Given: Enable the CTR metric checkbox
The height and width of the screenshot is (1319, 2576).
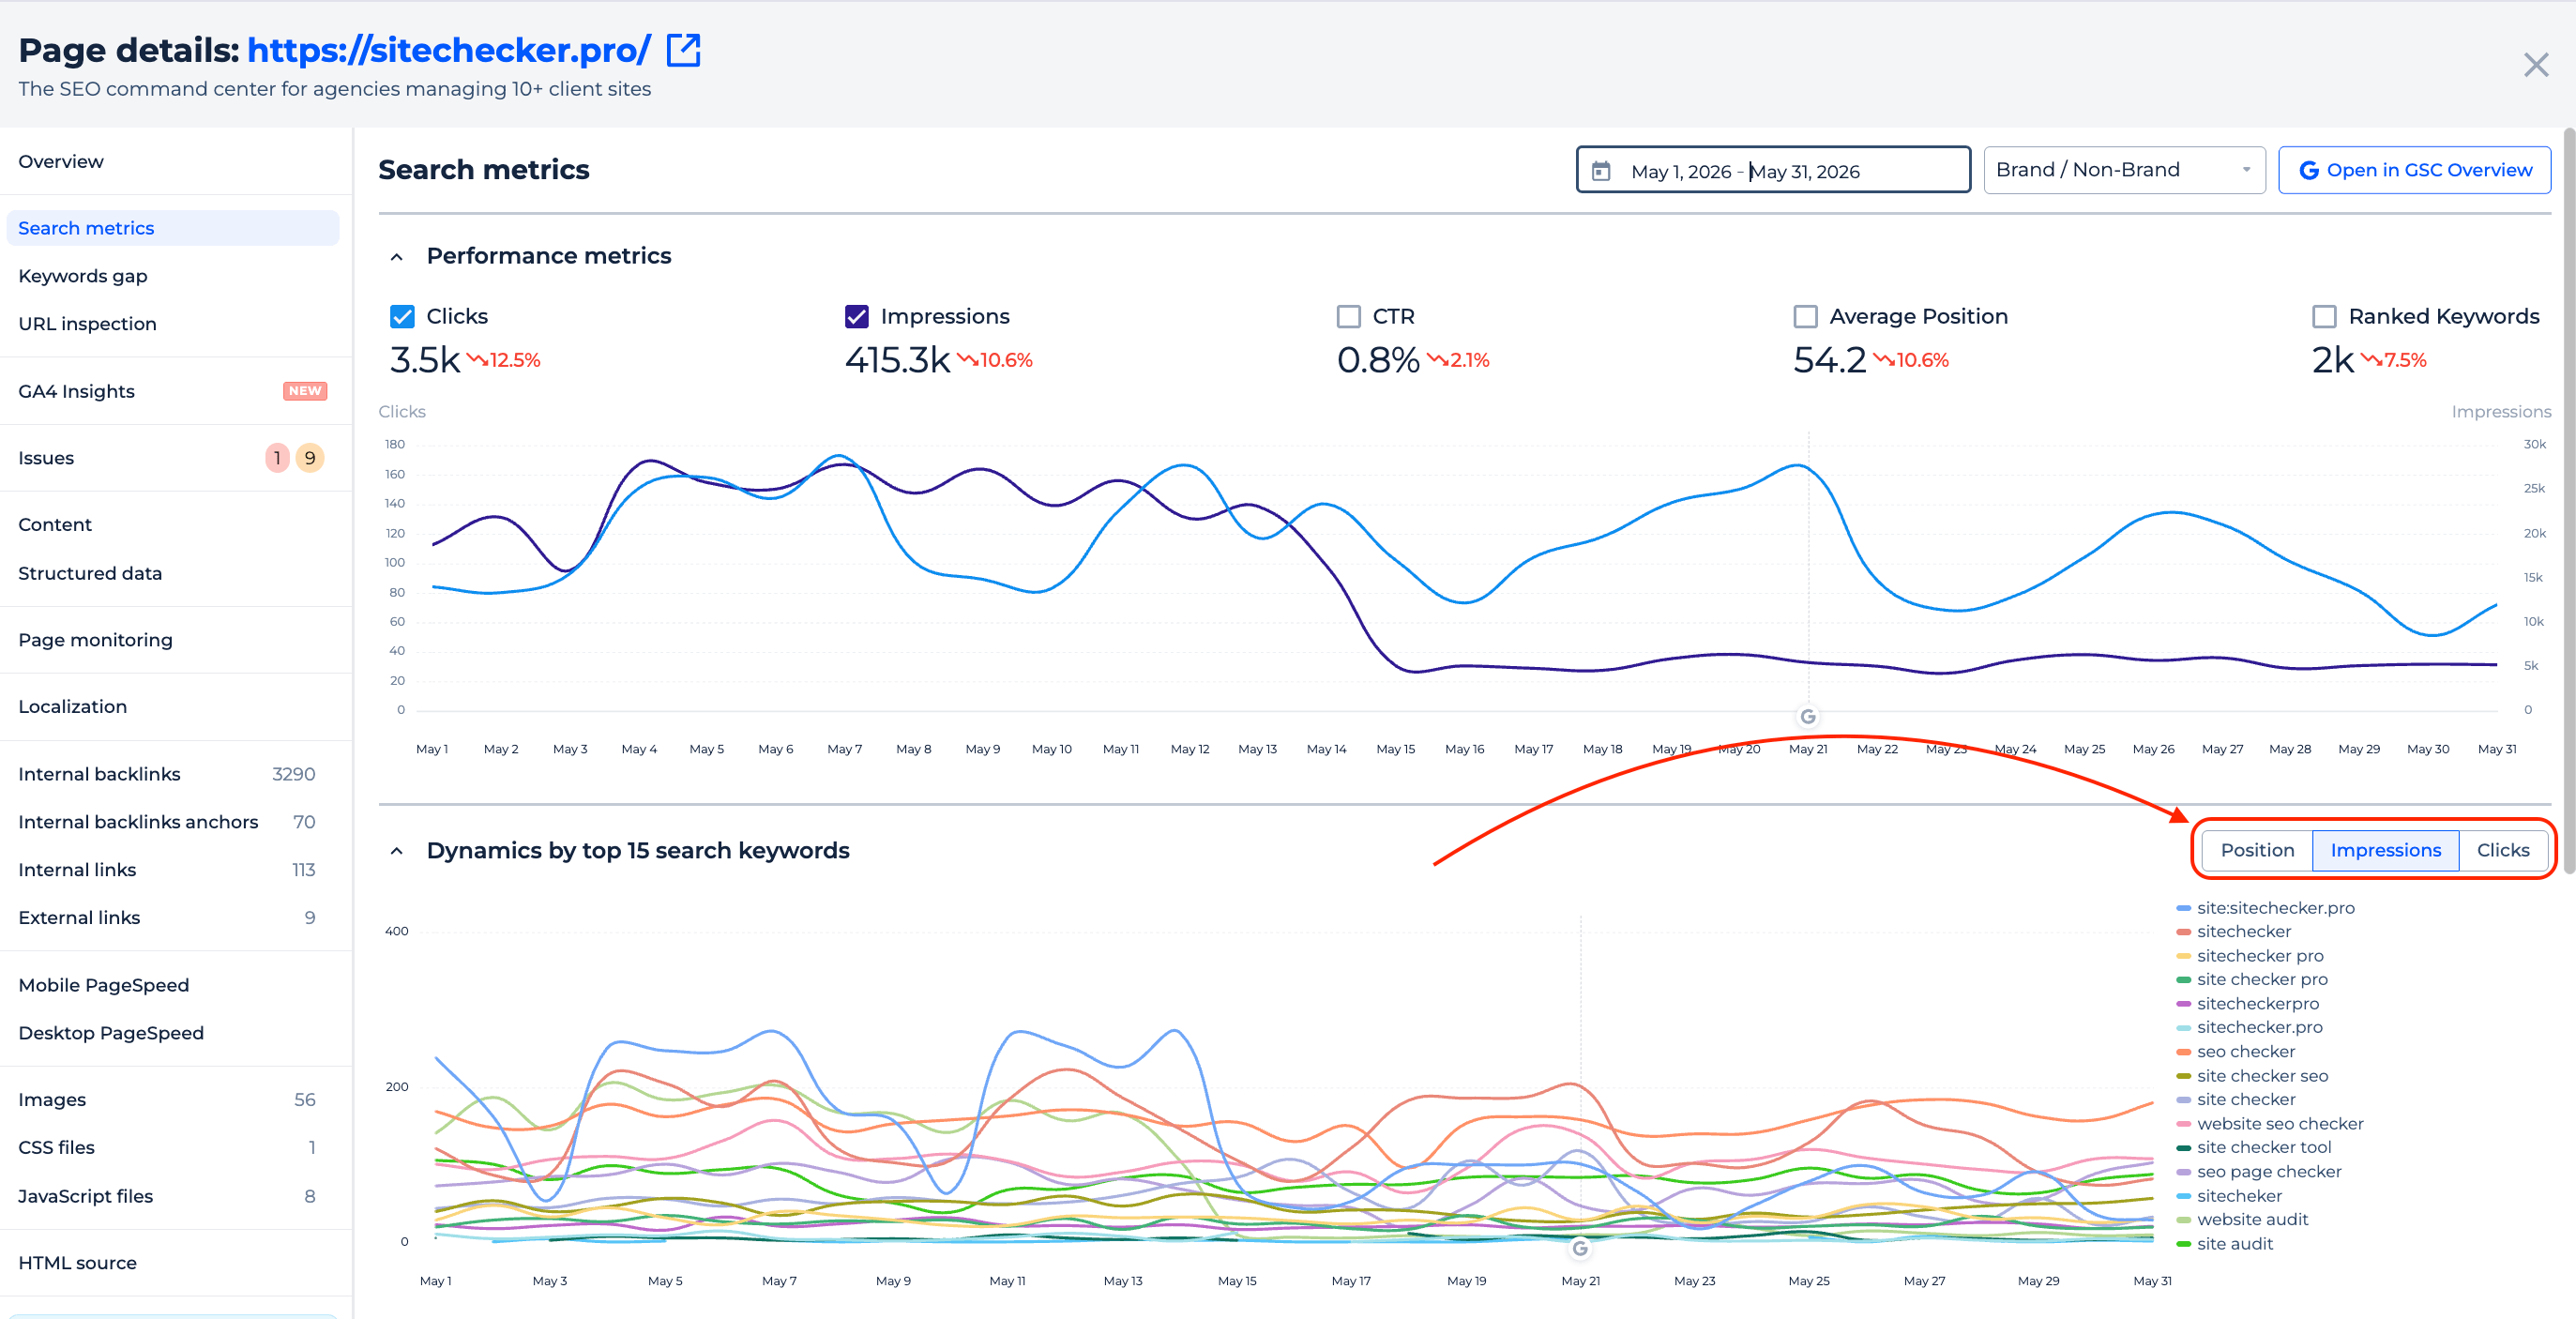Looking at the screenshot, I should (x=1348, y=317).
